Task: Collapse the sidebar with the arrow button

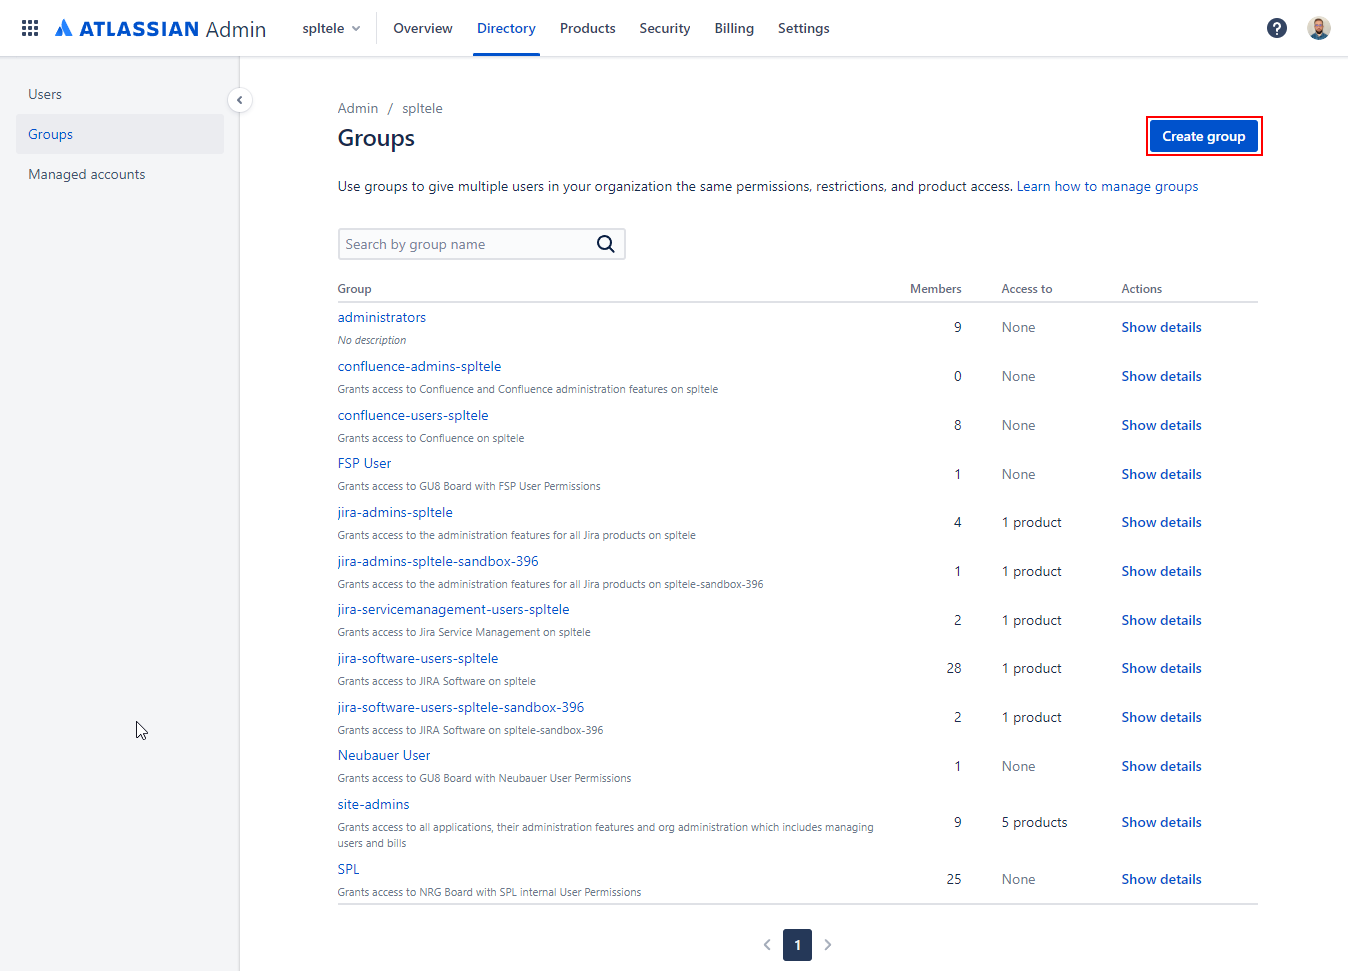Action: 240,100
